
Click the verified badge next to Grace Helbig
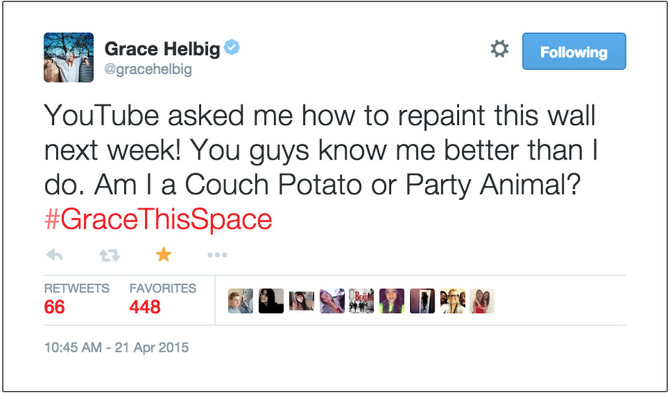point(232,47)
